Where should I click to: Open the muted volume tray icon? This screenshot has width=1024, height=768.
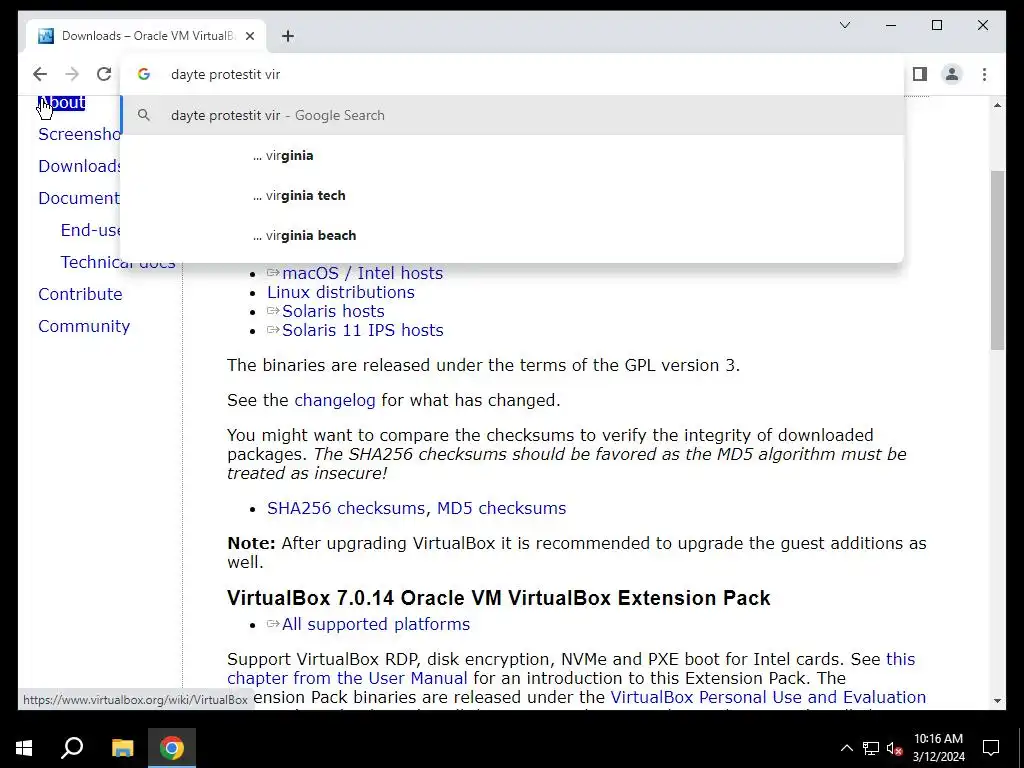click(895, 748)
